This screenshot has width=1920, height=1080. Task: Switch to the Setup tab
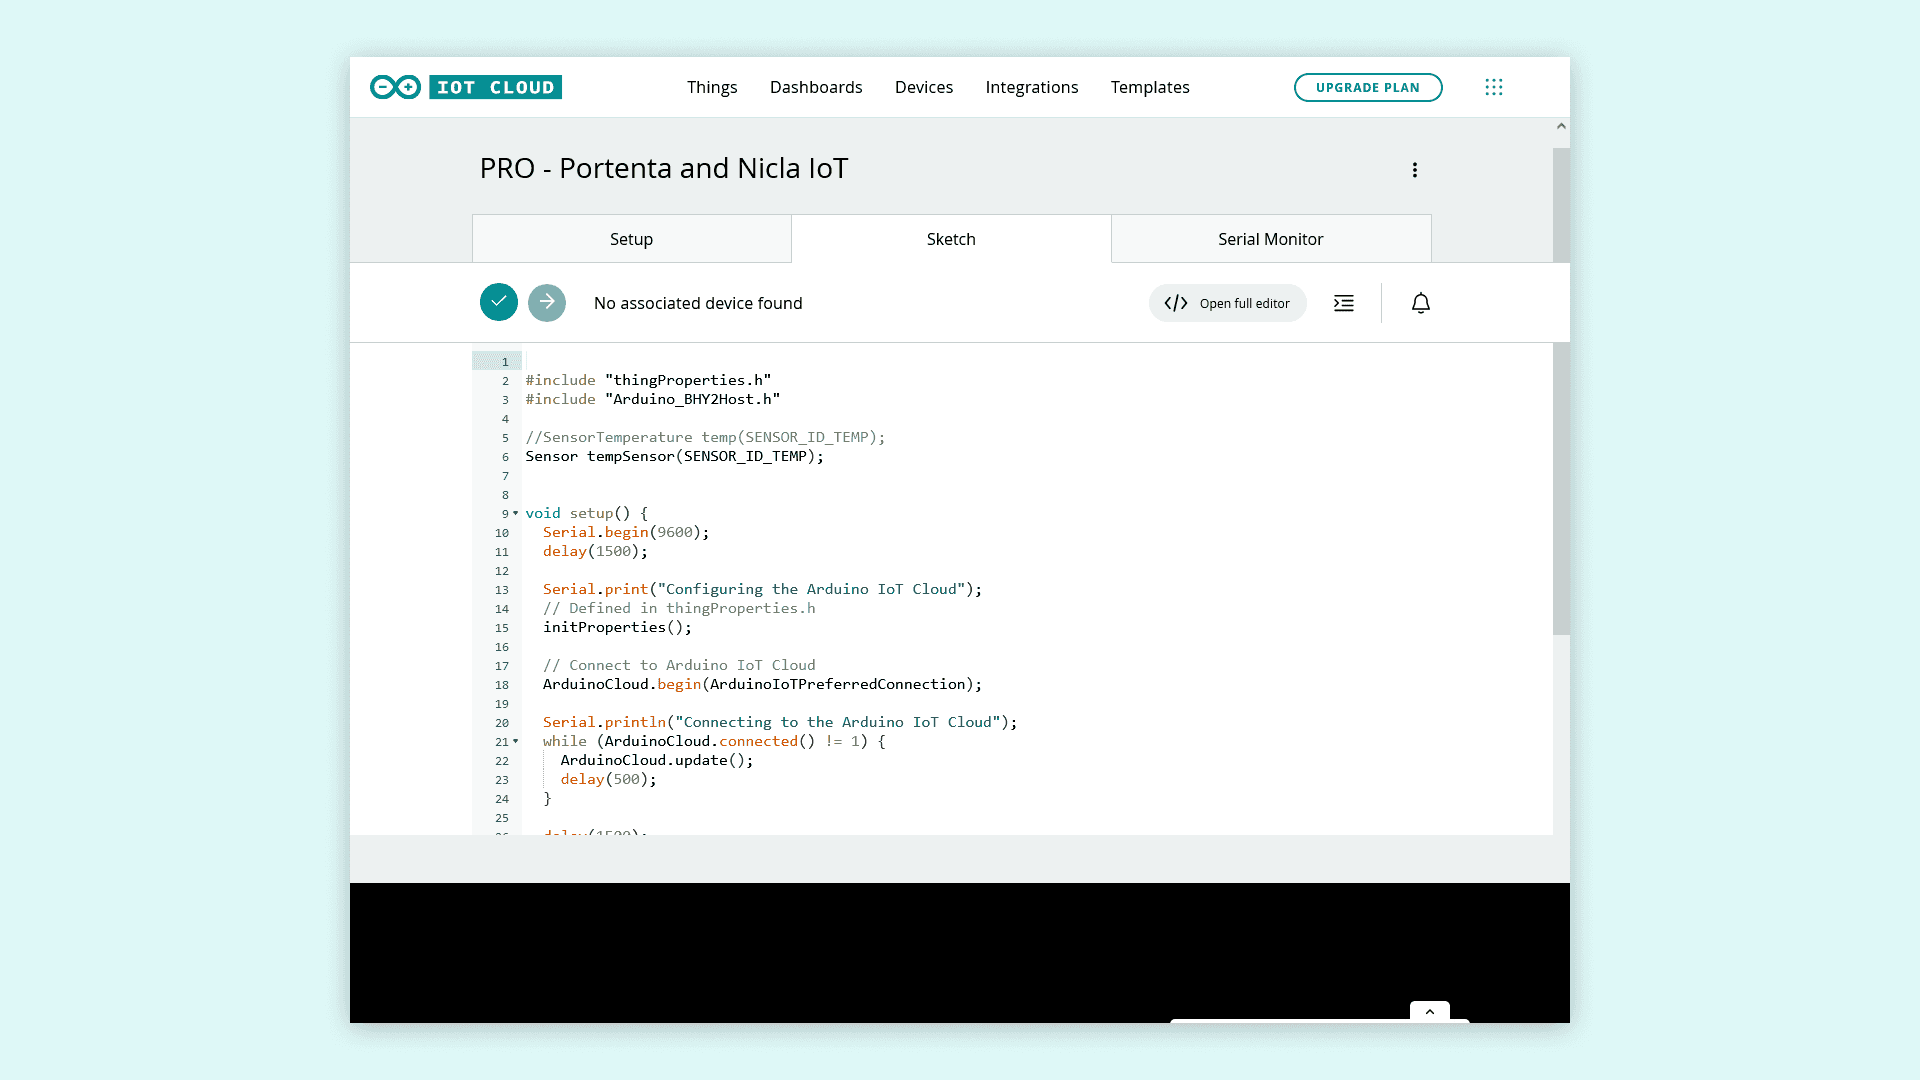tap(631, 239)
